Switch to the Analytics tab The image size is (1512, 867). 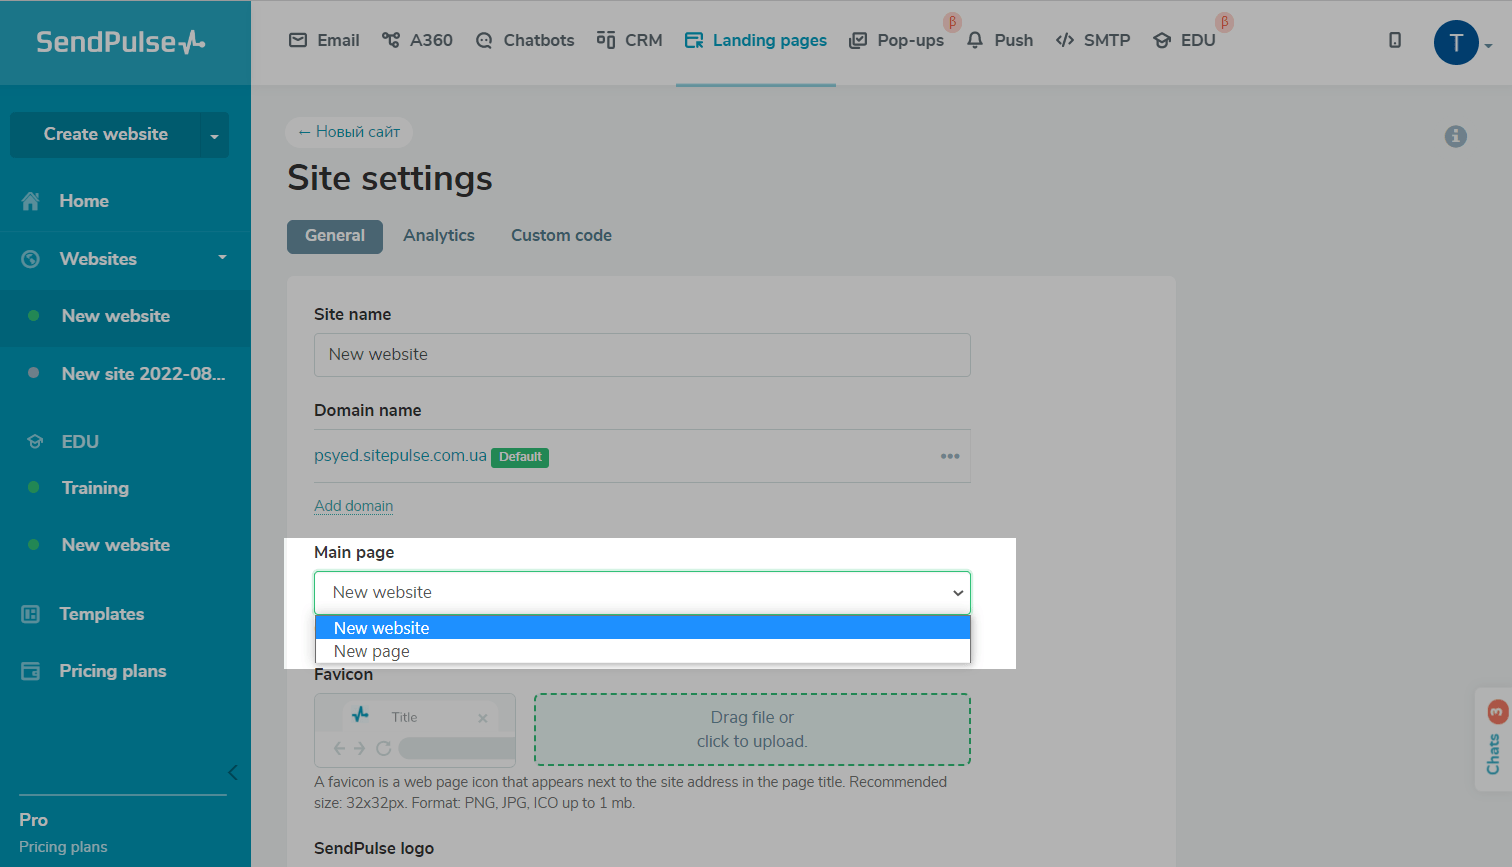point(439,236)
